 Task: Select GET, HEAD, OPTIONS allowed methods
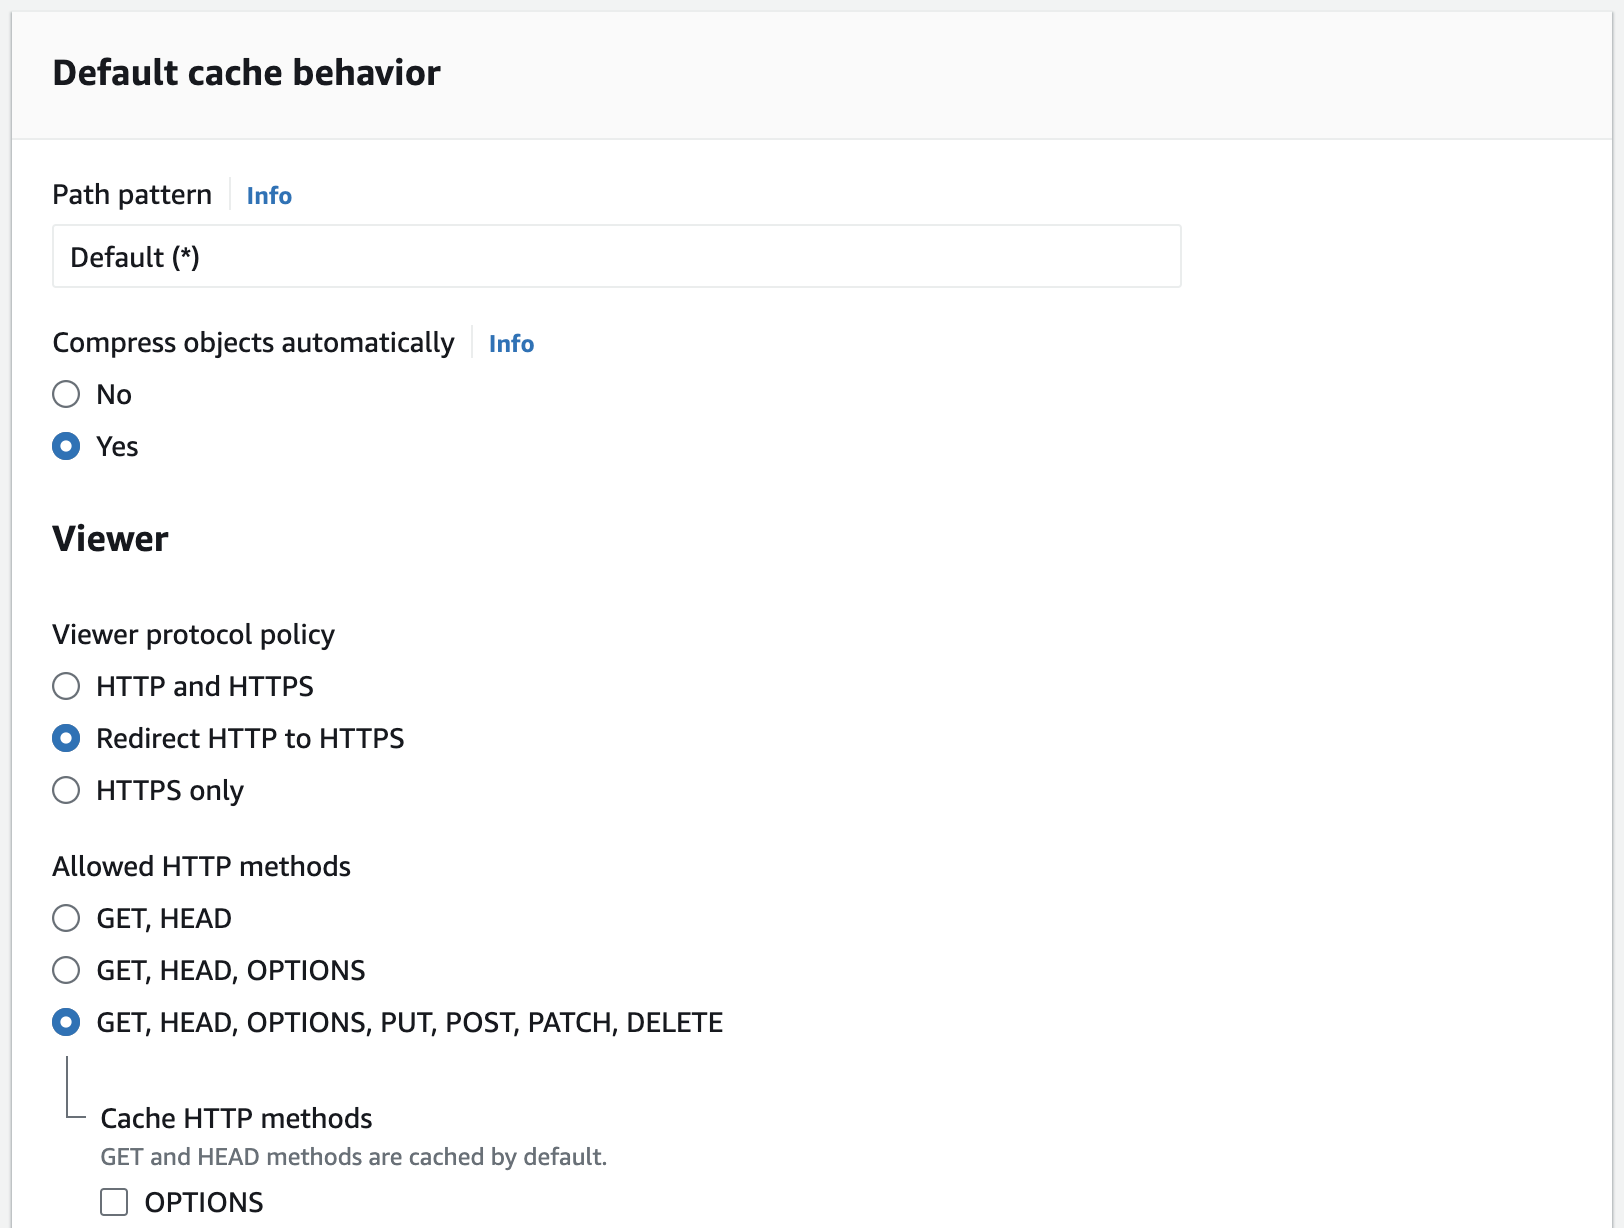tap(66, 970)
